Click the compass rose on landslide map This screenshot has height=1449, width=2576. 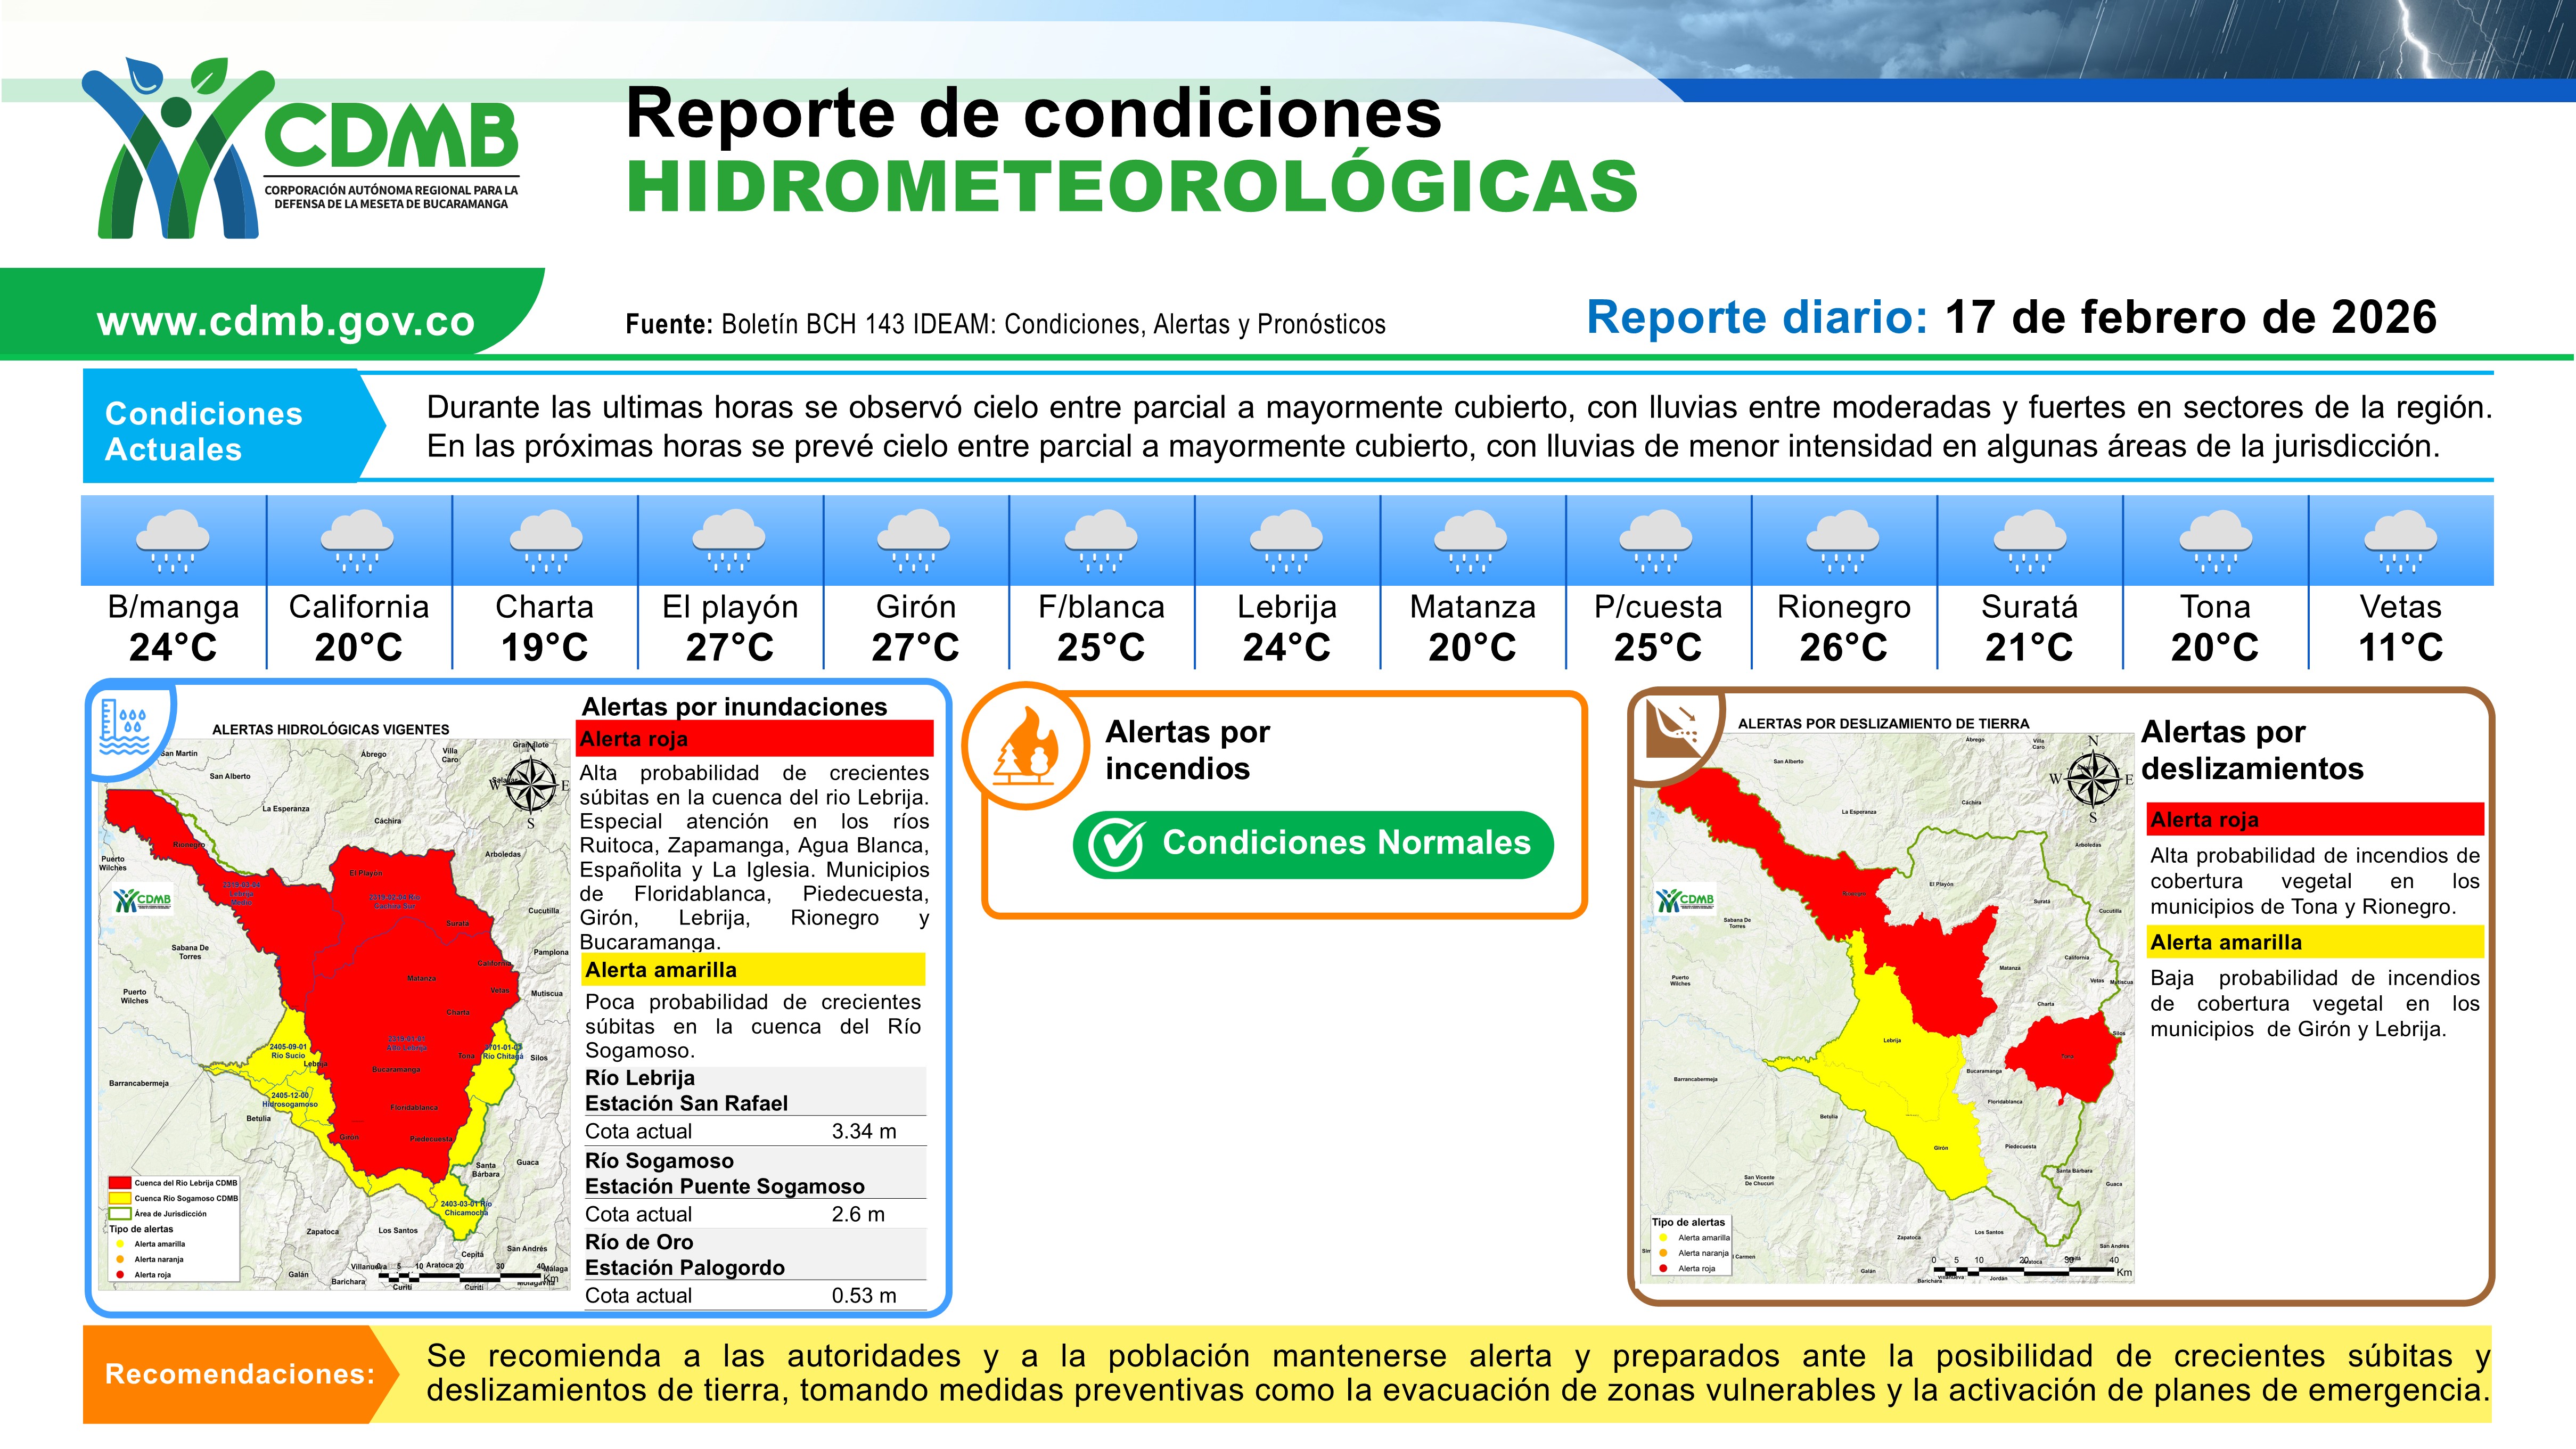click(2092, 779)
